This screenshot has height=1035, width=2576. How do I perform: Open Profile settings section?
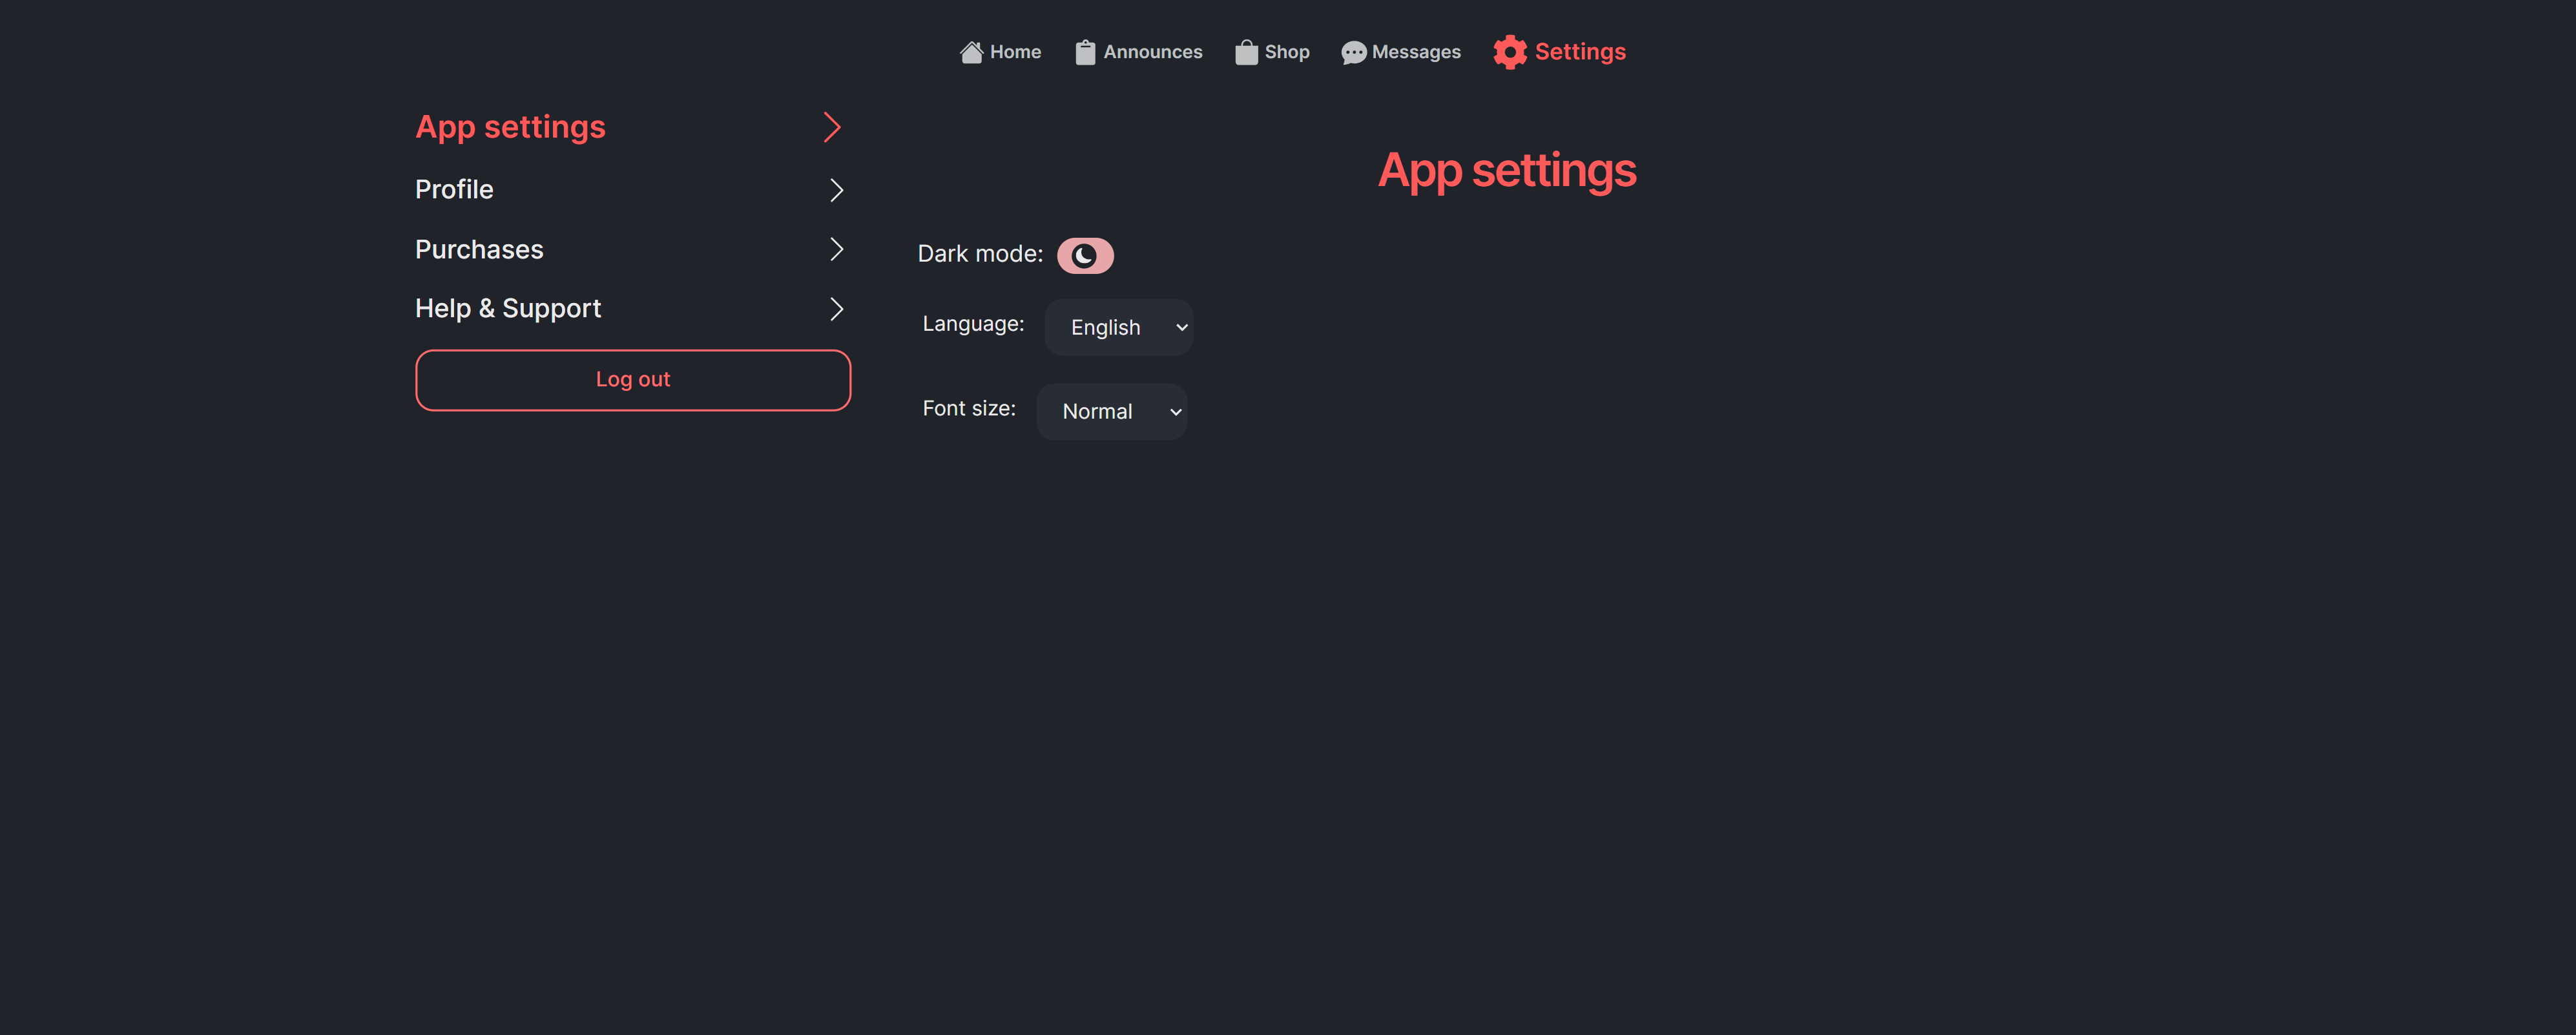tap(455, 190)
